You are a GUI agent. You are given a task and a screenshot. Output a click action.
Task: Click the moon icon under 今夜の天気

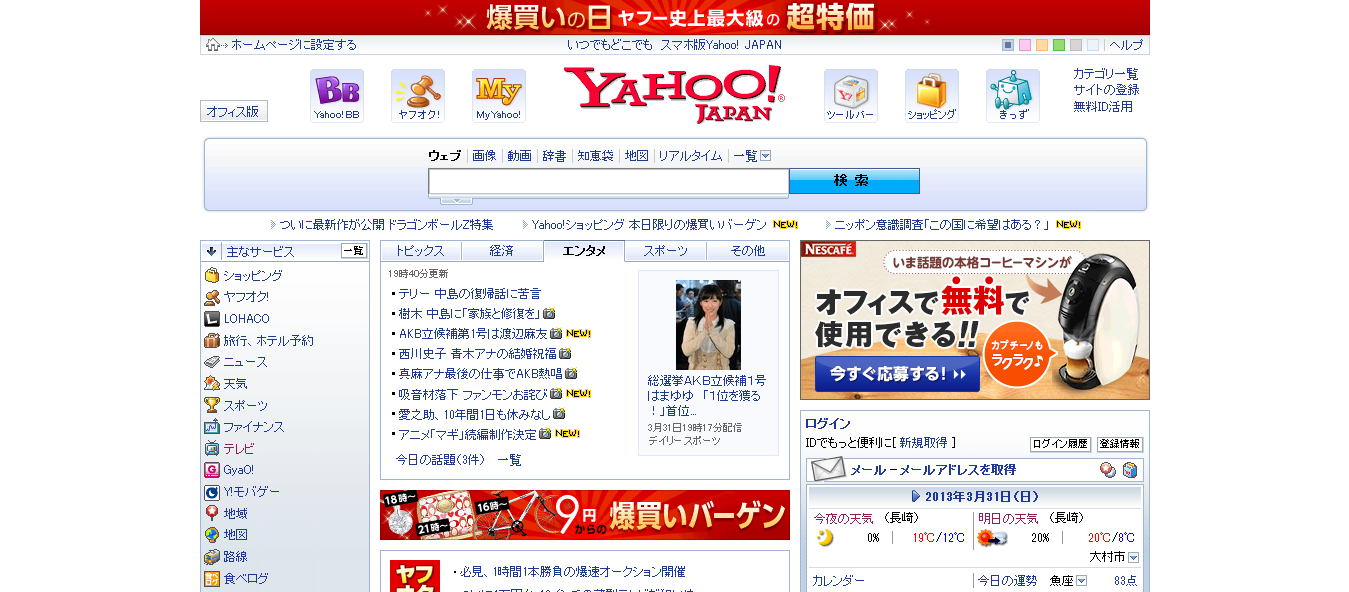825,538
